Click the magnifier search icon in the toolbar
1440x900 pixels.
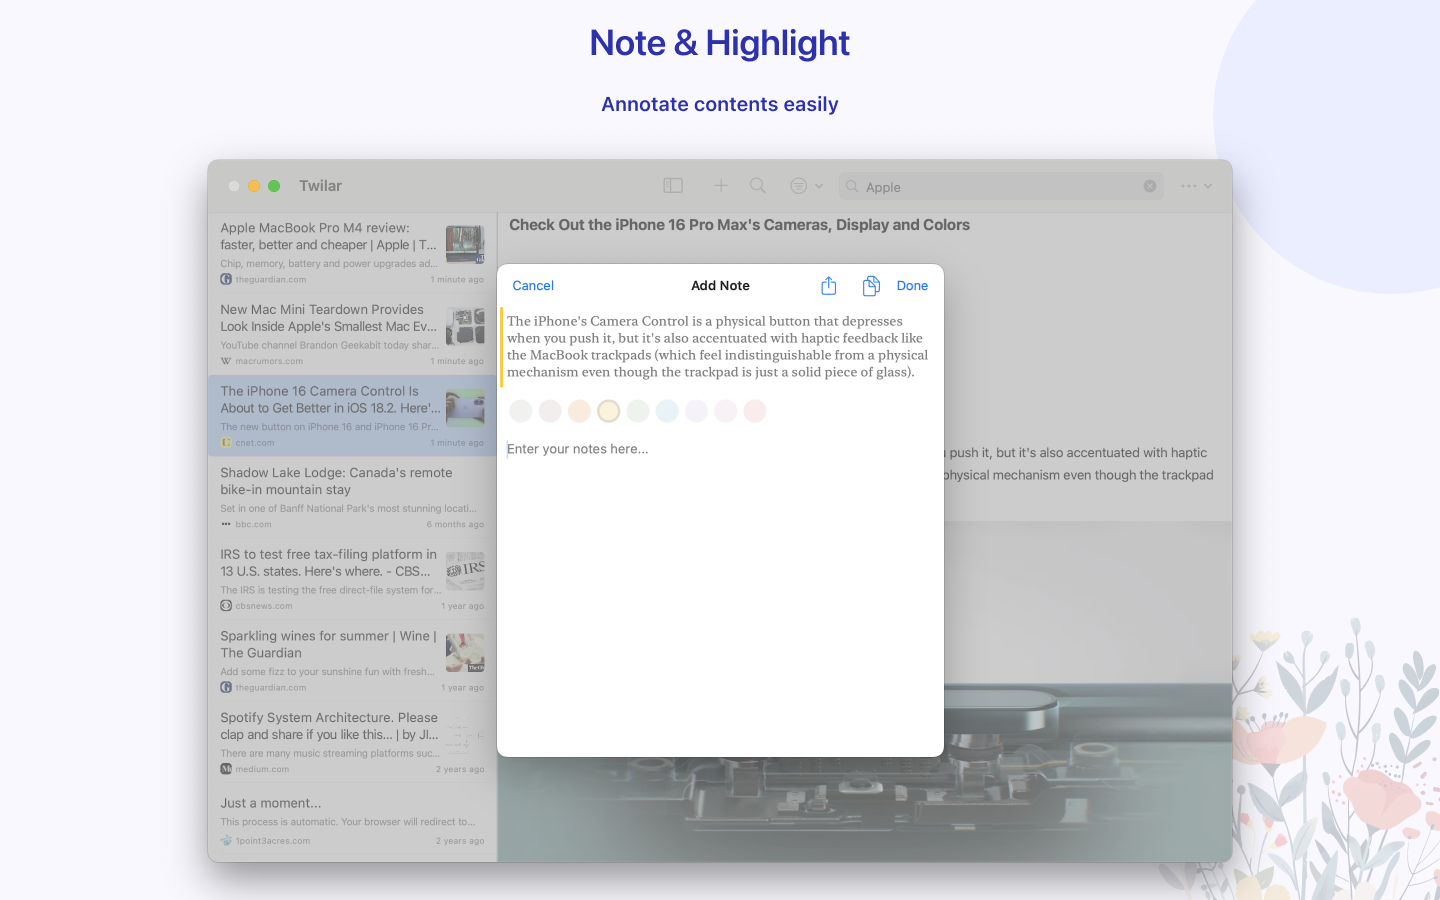point(758,186)
